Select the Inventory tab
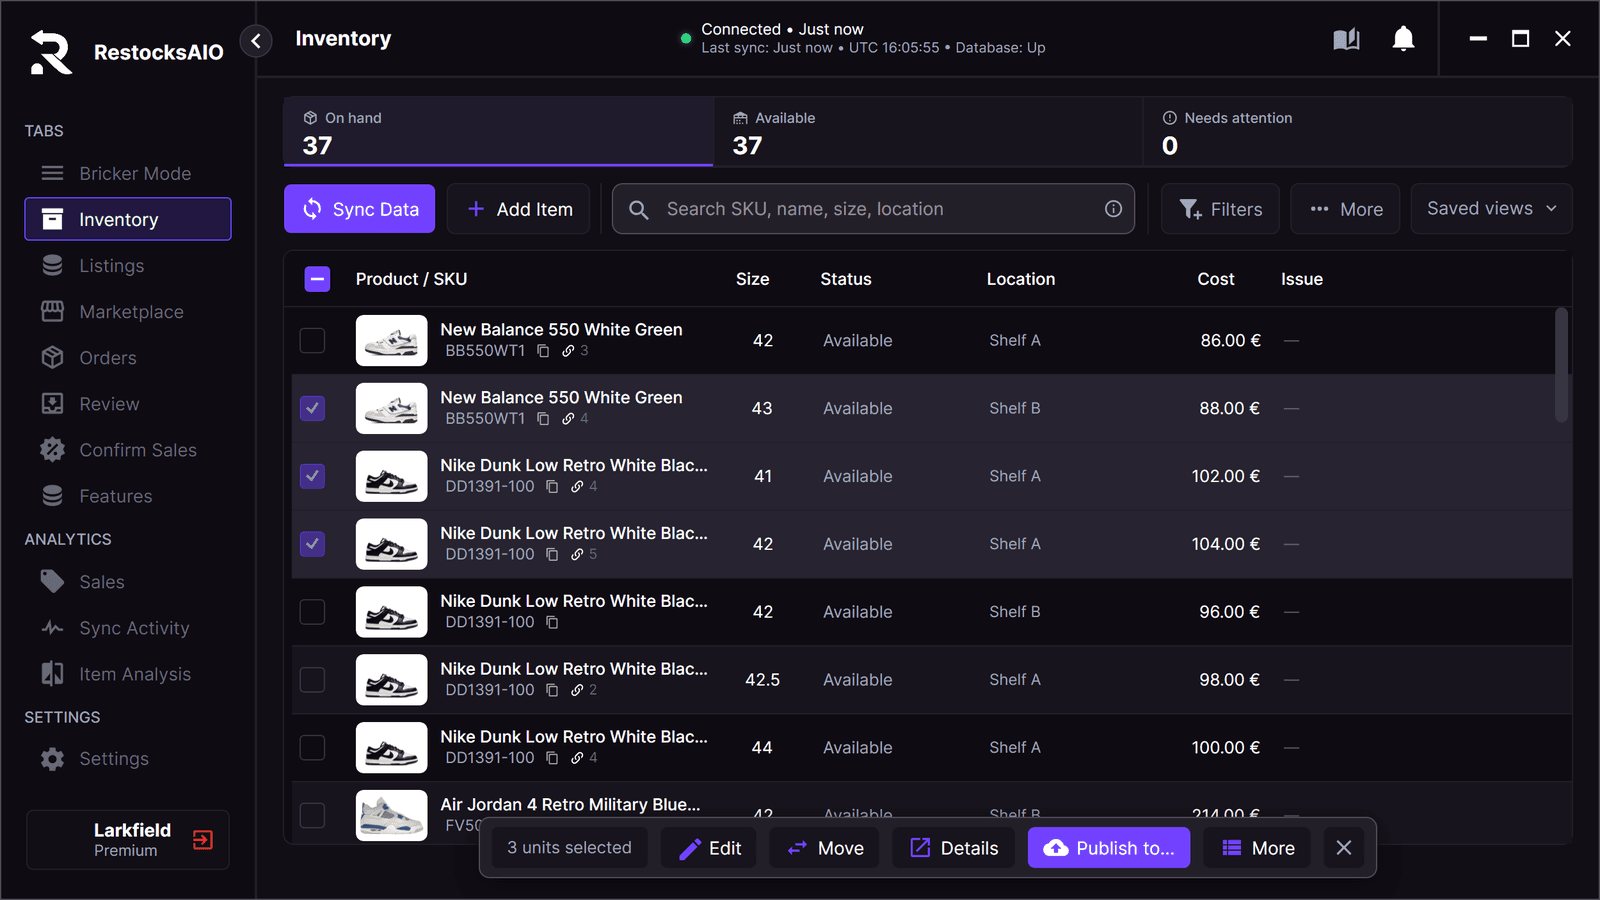This screenshot has height=900, width=1600. click(x=128, y=219)
